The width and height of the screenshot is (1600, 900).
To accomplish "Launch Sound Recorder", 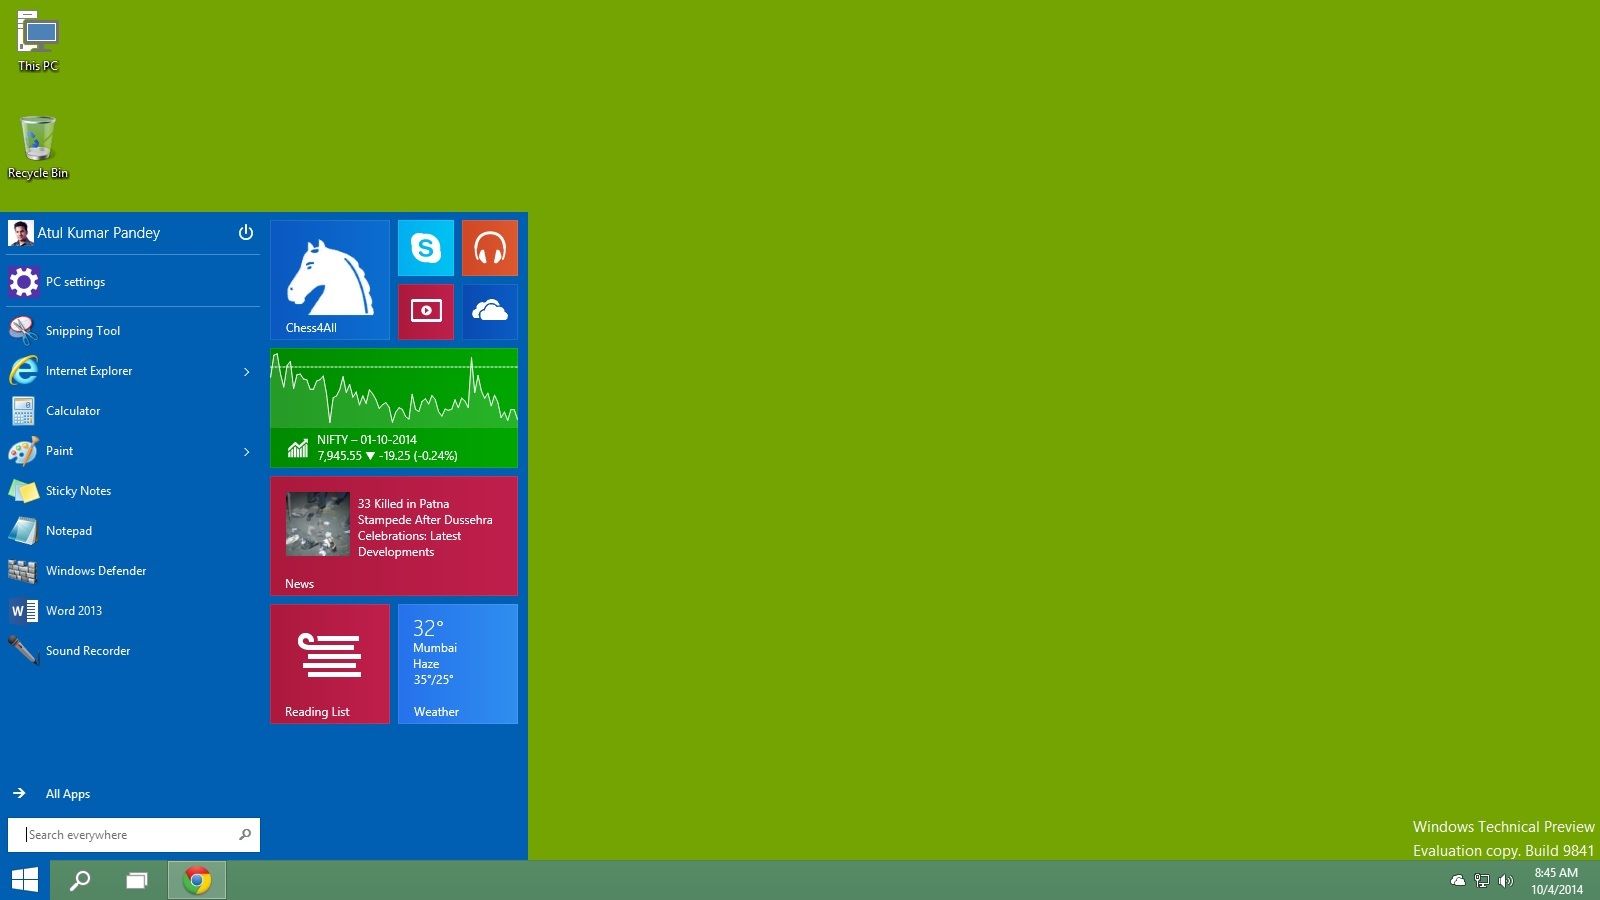I will point(133,651).
